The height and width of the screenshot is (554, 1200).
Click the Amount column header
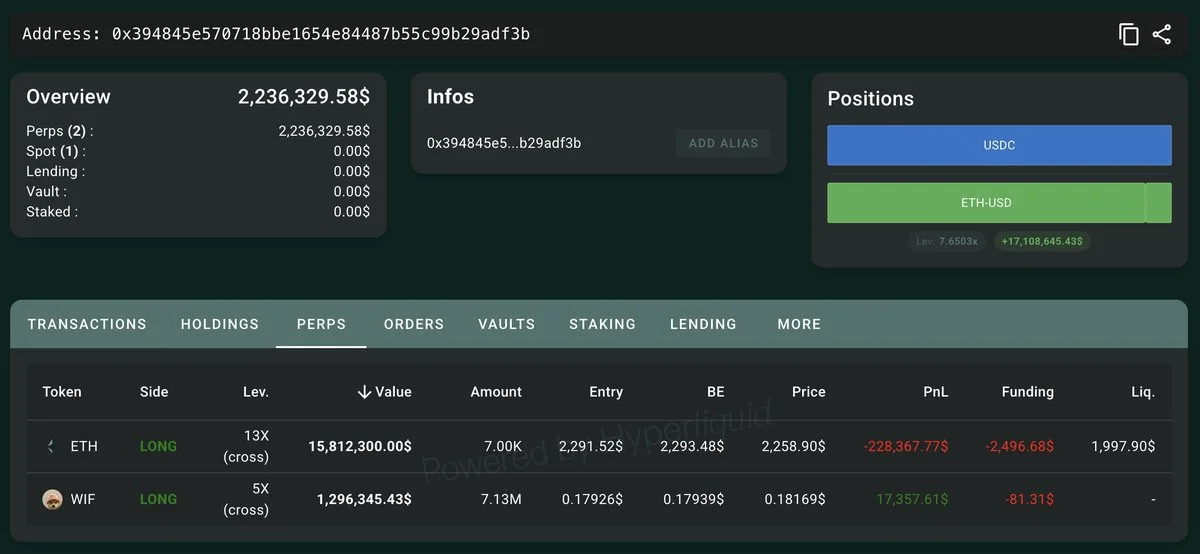point(496,392)
